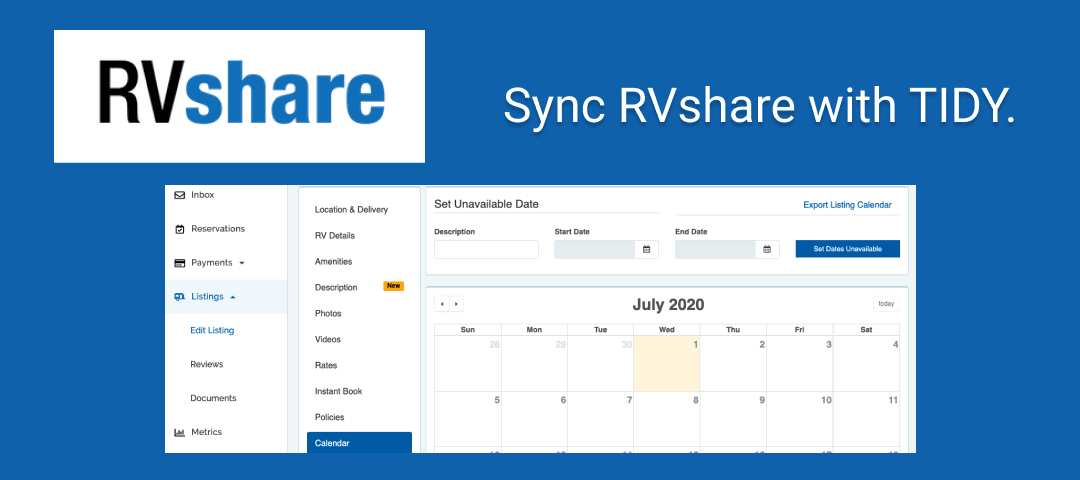This screenshot has height=480, width=1080.
Task: Open Documents in the sidebar
Action: 214,398
